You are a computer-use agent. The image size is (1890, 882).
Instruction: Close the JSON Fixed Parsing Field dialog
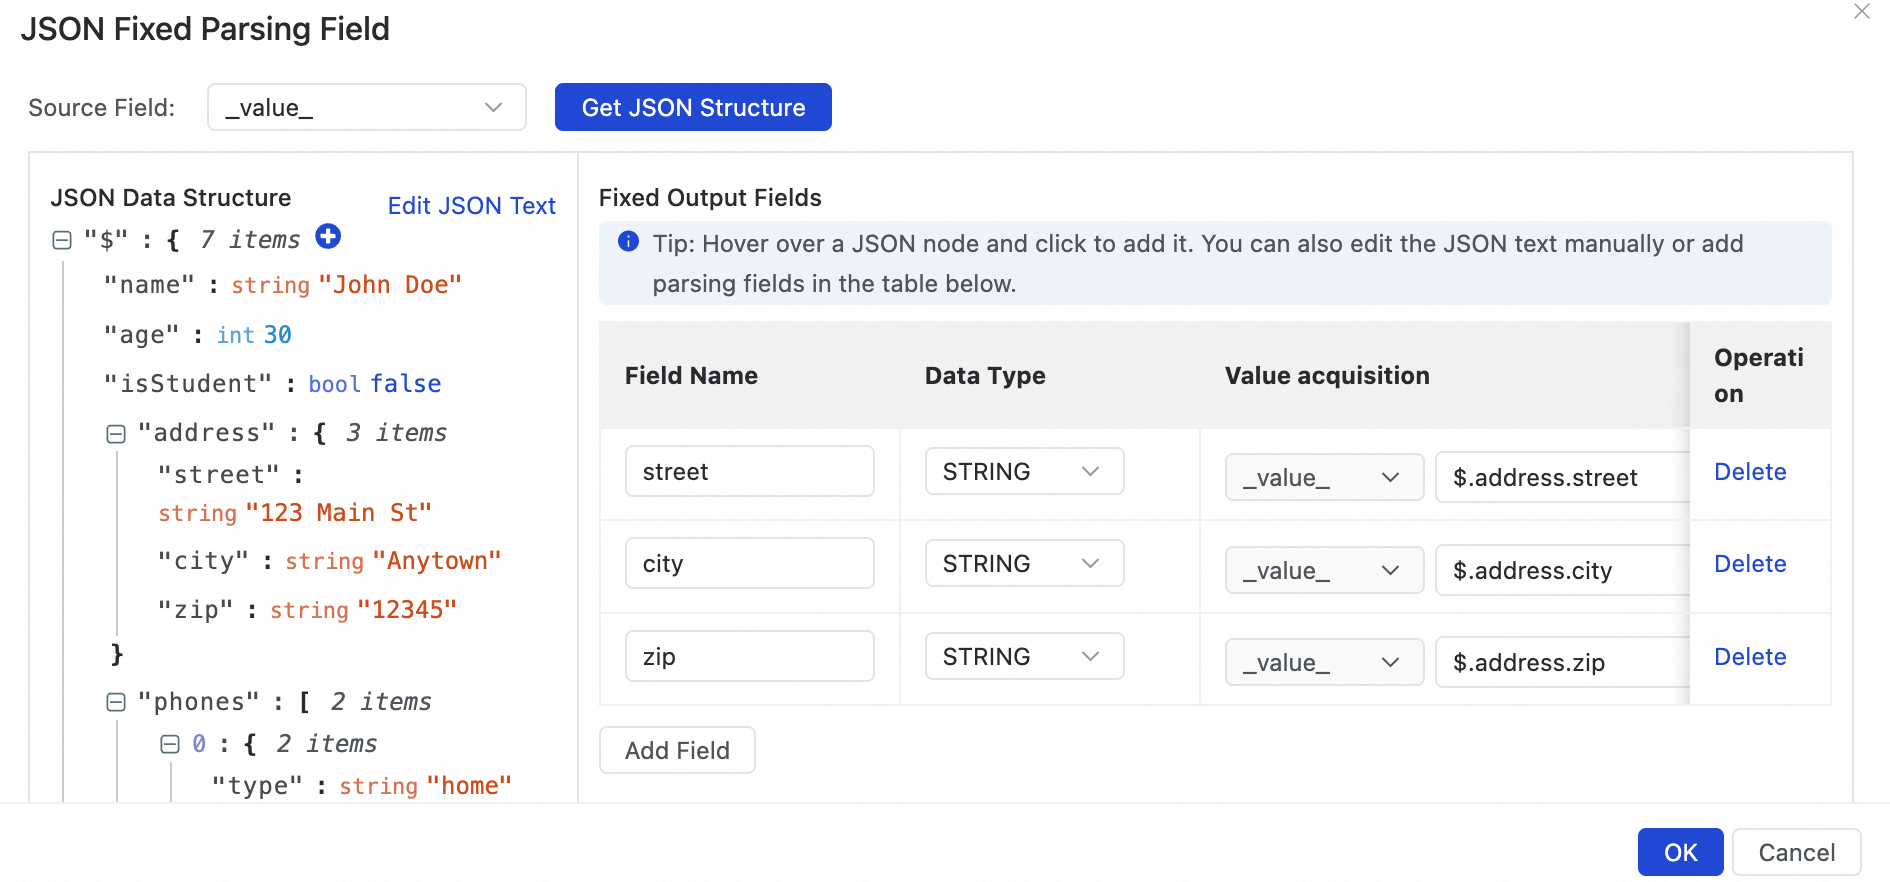pyautogui.click(x=1861, y=12)
